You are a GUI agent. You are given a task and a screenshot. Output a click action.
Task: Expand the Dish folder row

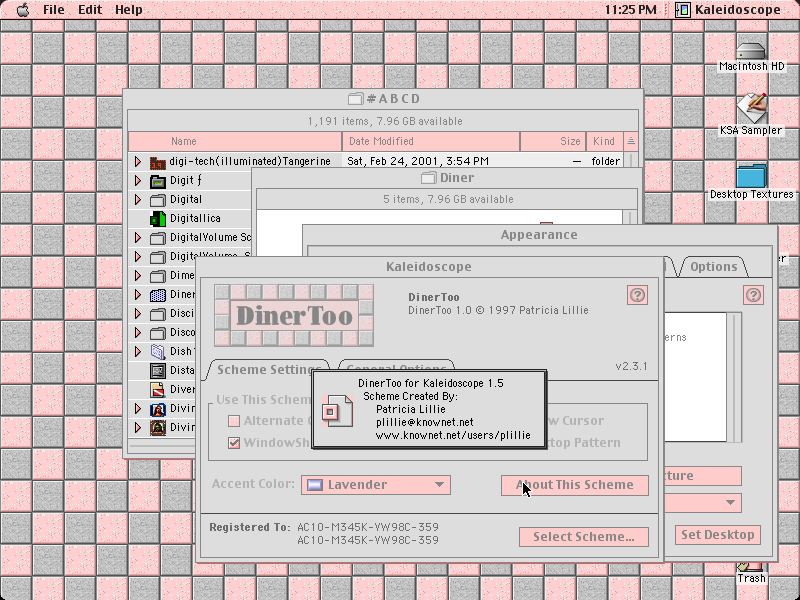pos(138,352)
